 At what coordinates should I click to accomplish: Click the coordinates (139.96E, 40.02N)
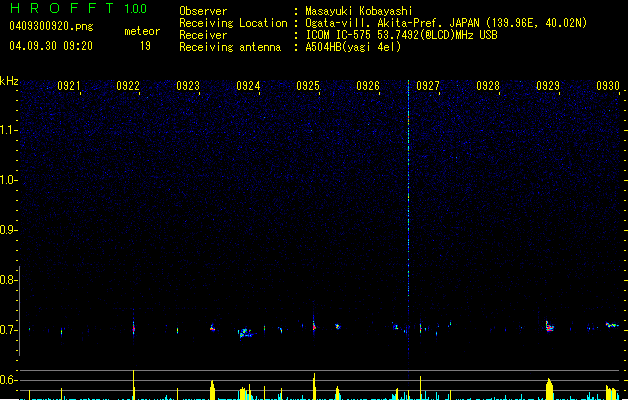536,23
